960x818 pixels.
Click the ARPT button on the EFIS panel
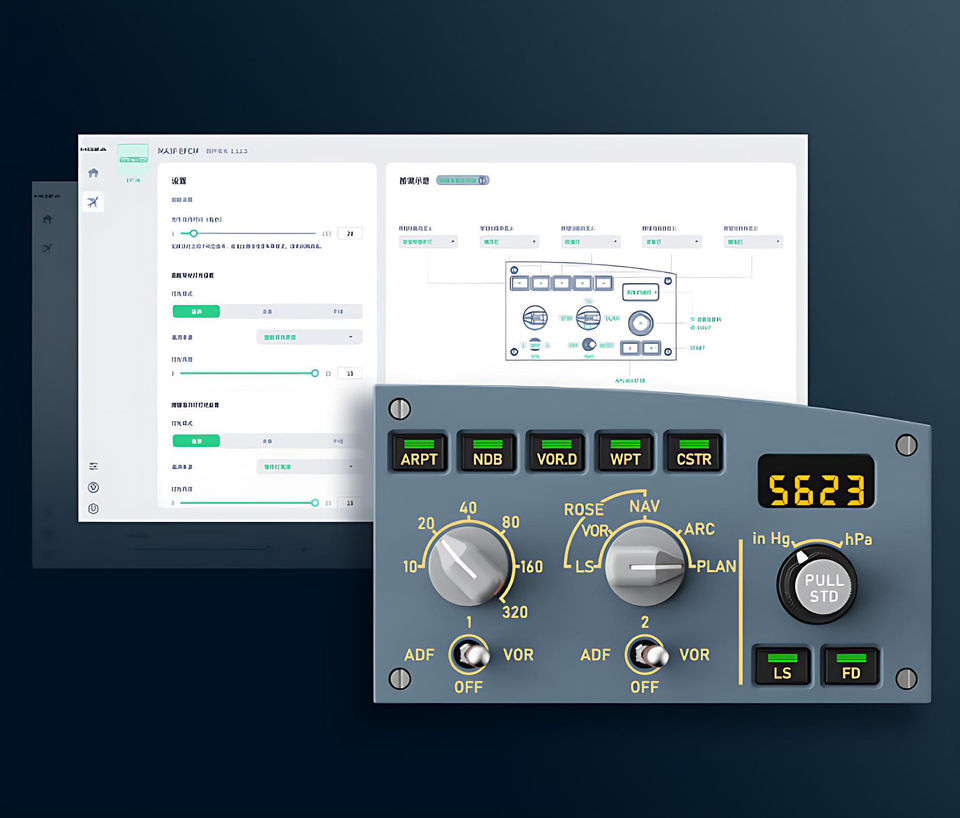[419, 452]
